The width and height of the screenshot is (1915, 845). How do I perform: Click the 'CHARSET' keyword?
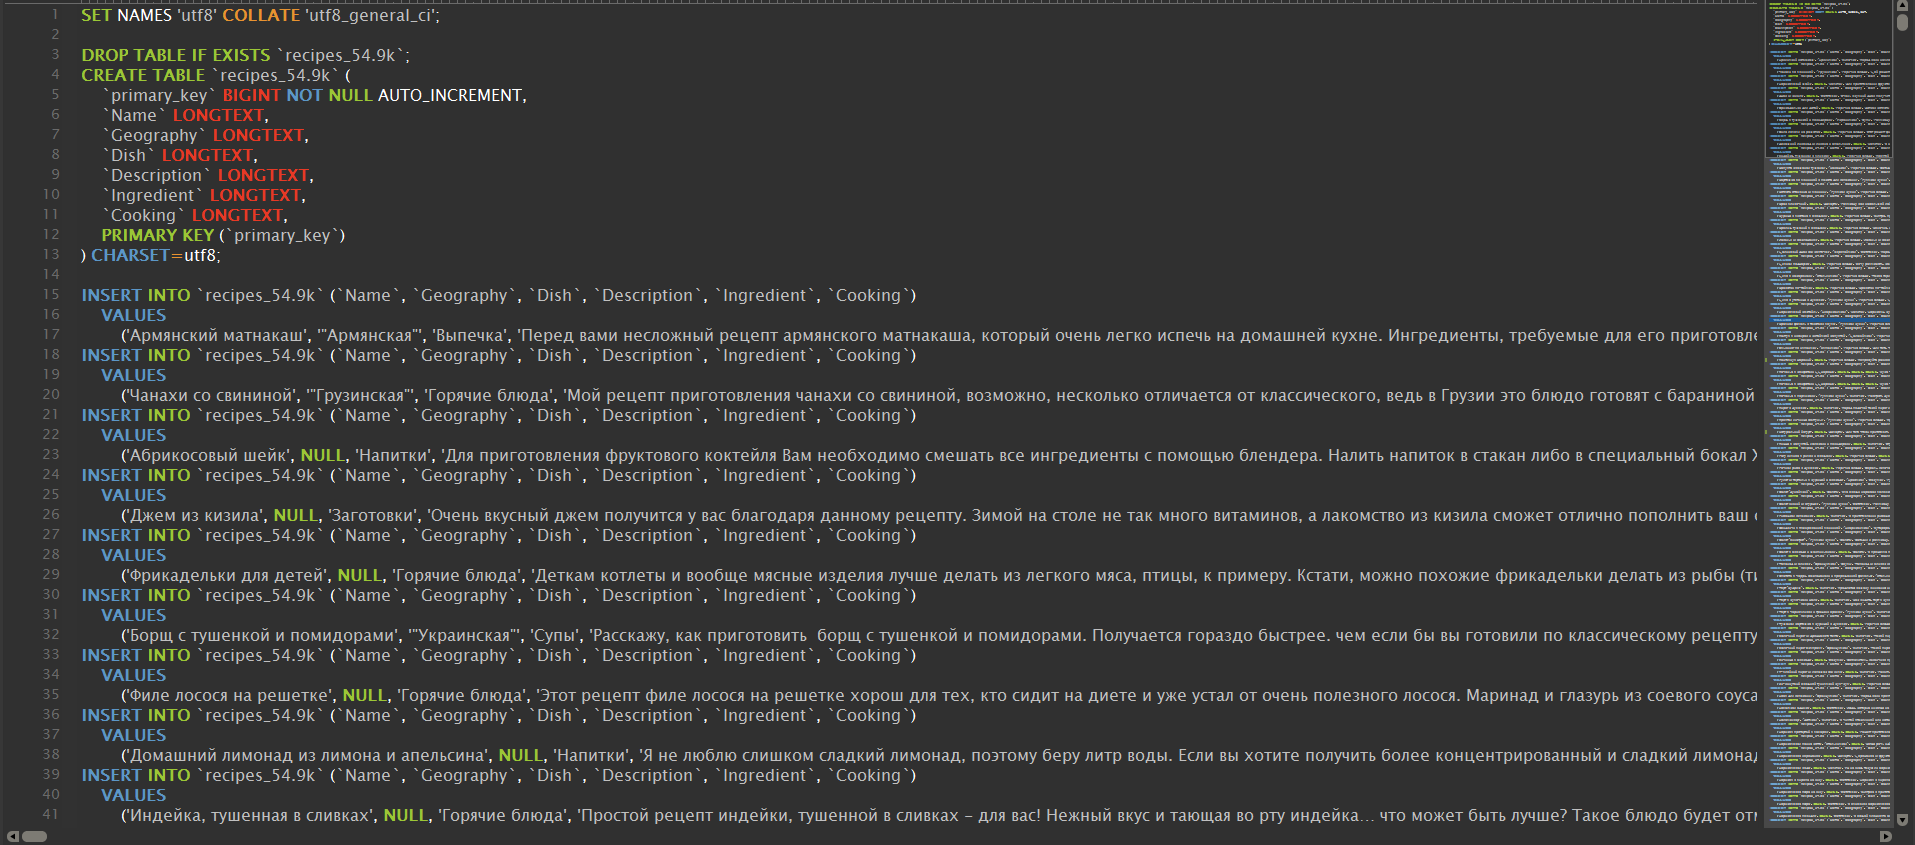(130, 255)
